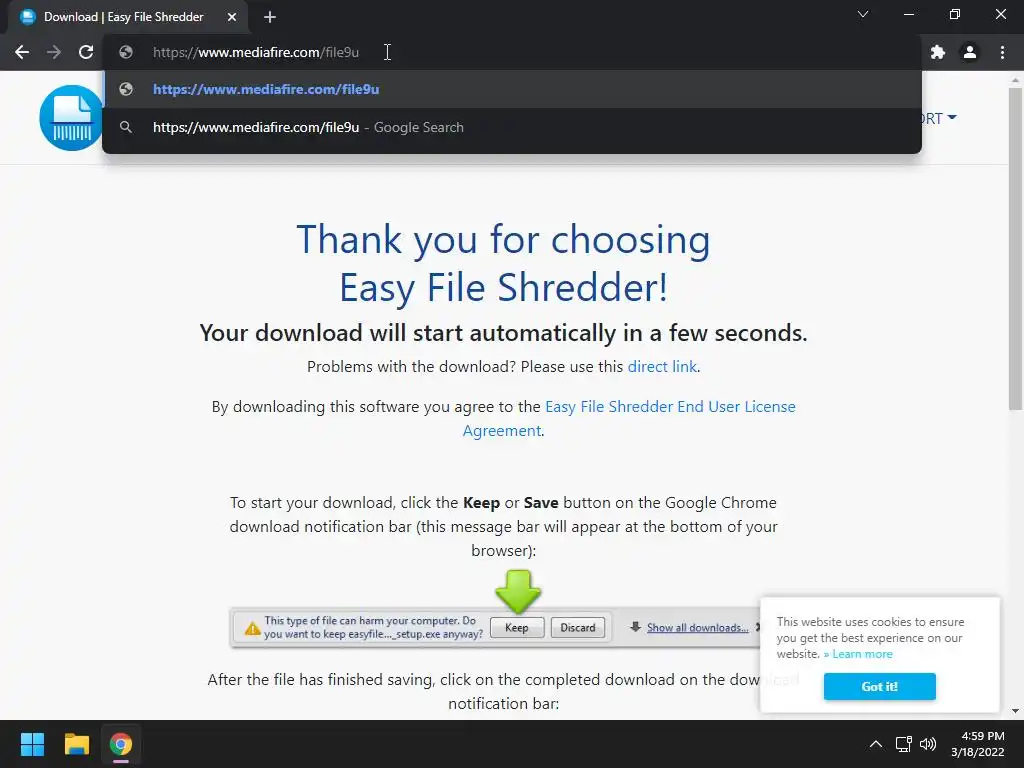The height and width of the screenshot is (768, 1024).
Task: Select the mediafire.com/file9u URL suggestion
Action: click(x=512, y=89)
